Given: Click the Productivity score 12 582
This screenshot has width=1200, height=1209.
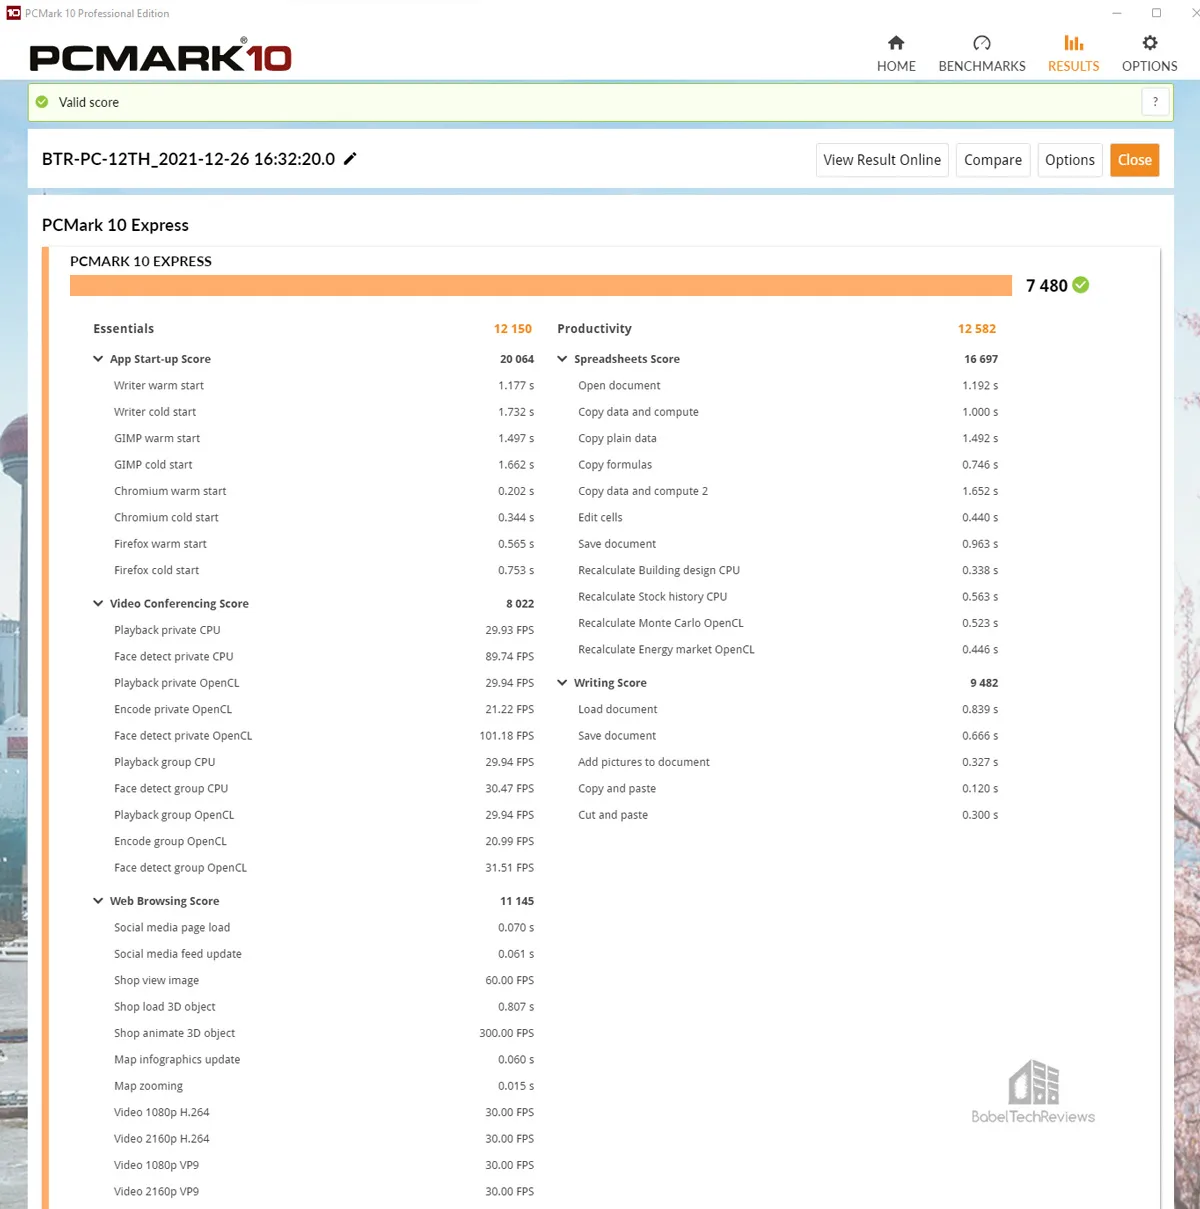Looking at the screenshot, I should coord(977,329).
